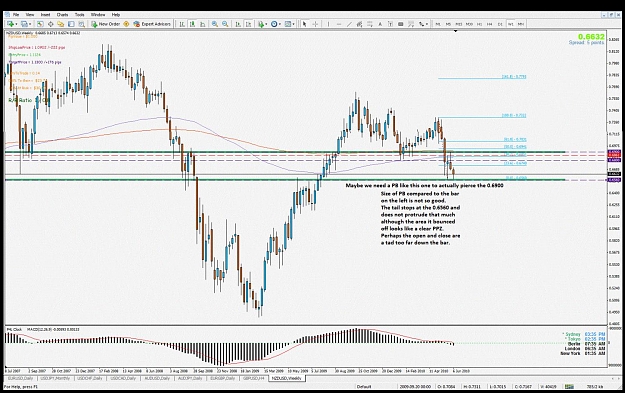Switch to the AUDUSD,Daily chart tab
Viewport: 625px width, 393px height.
click(157, 378)
